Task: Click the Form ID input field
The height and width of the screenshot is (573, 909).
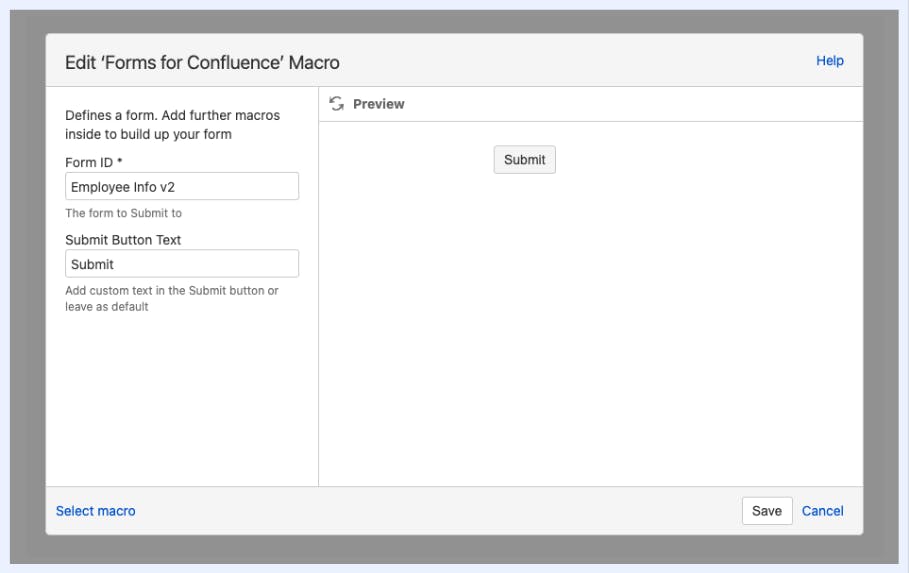Action: click(182, 186)
